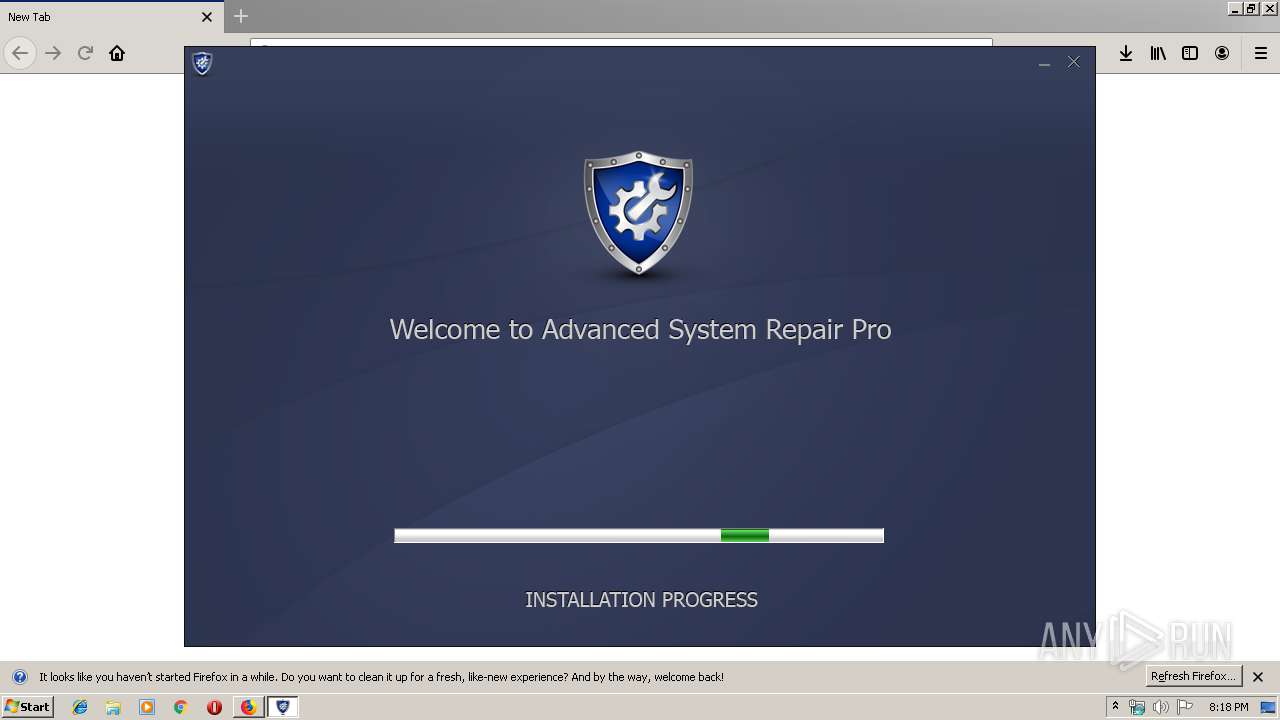Image resolution: width=1280 pixels, height=720 pixels.
Task: Select the New Tab tab
Action: [x=110, y=17]
